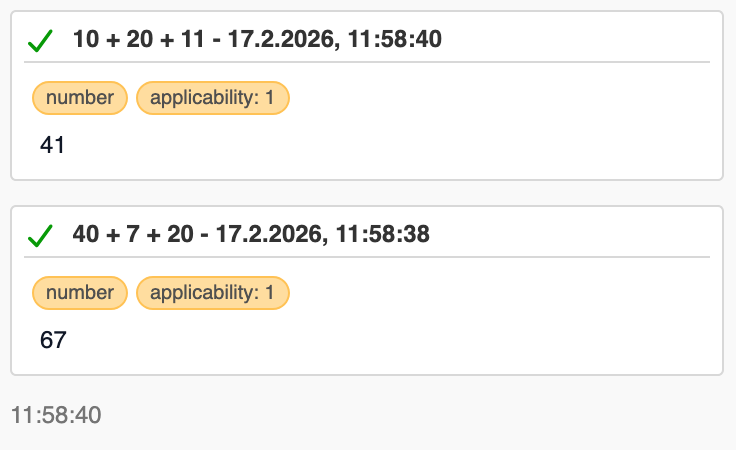This screenshot has width=736, height=450.
Task: Click the applicability: 1 tag above result 67
Action: 213,293
